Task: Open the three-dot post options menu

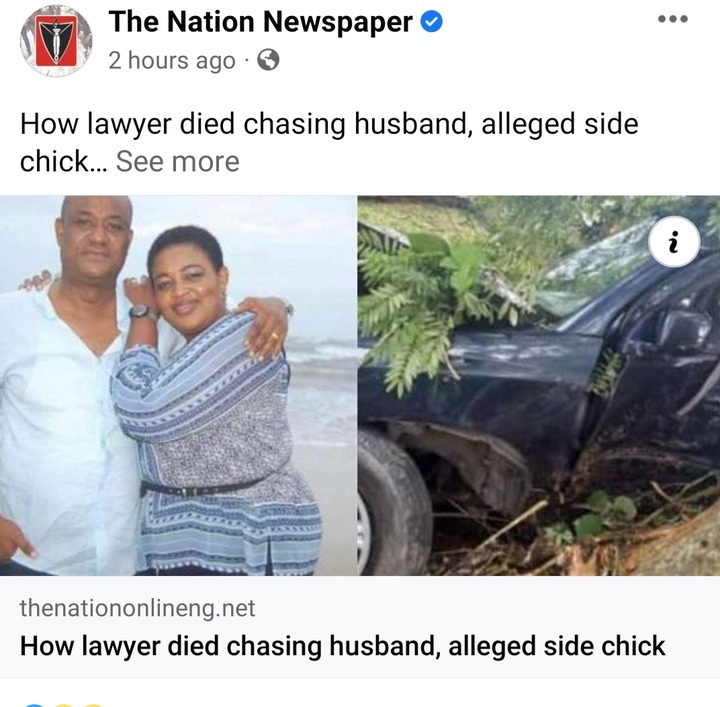Action: pos(673,19)
